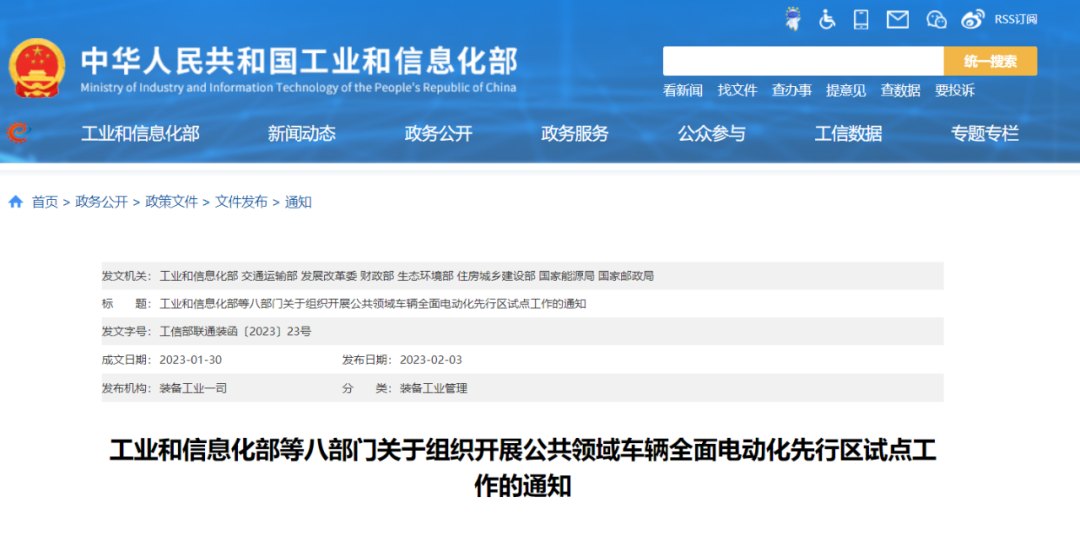Viewport: 1080px width, 535px height.
Task: Click the 分类 value 装备工业管理
Action: [433, 388]
